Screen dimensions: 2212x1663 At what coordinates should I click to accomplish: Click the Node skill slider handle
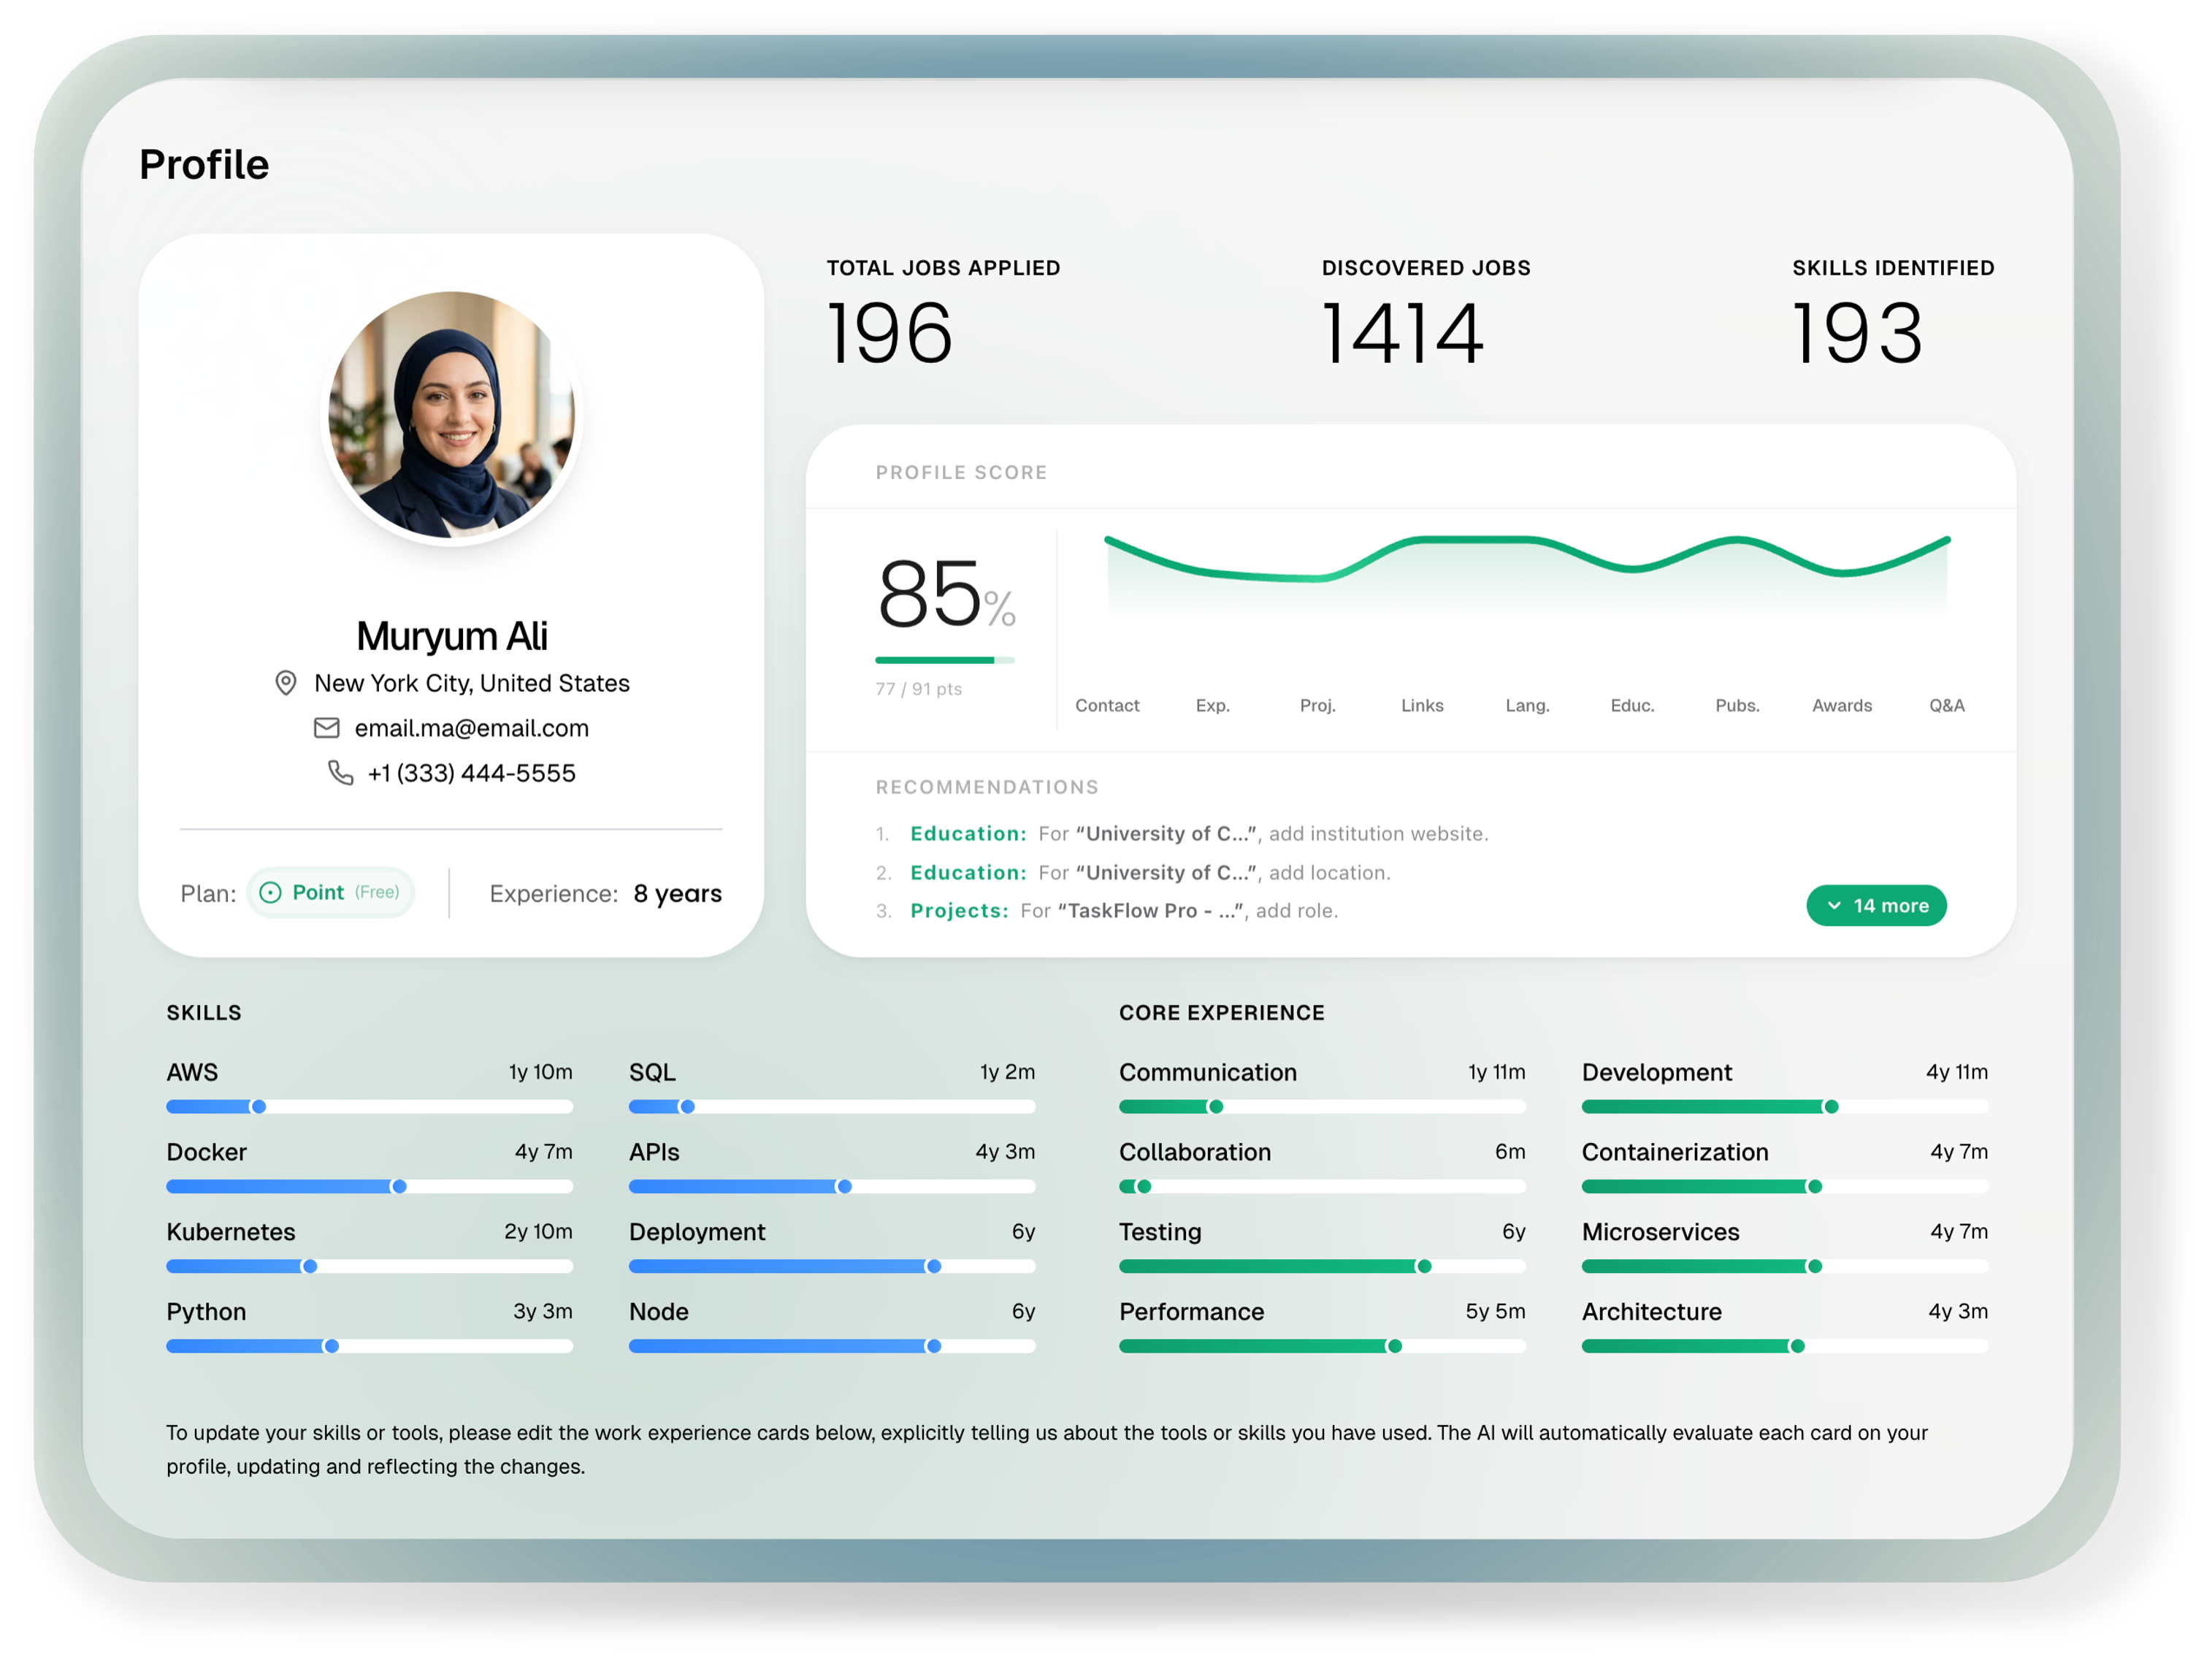click(933, 1347)
